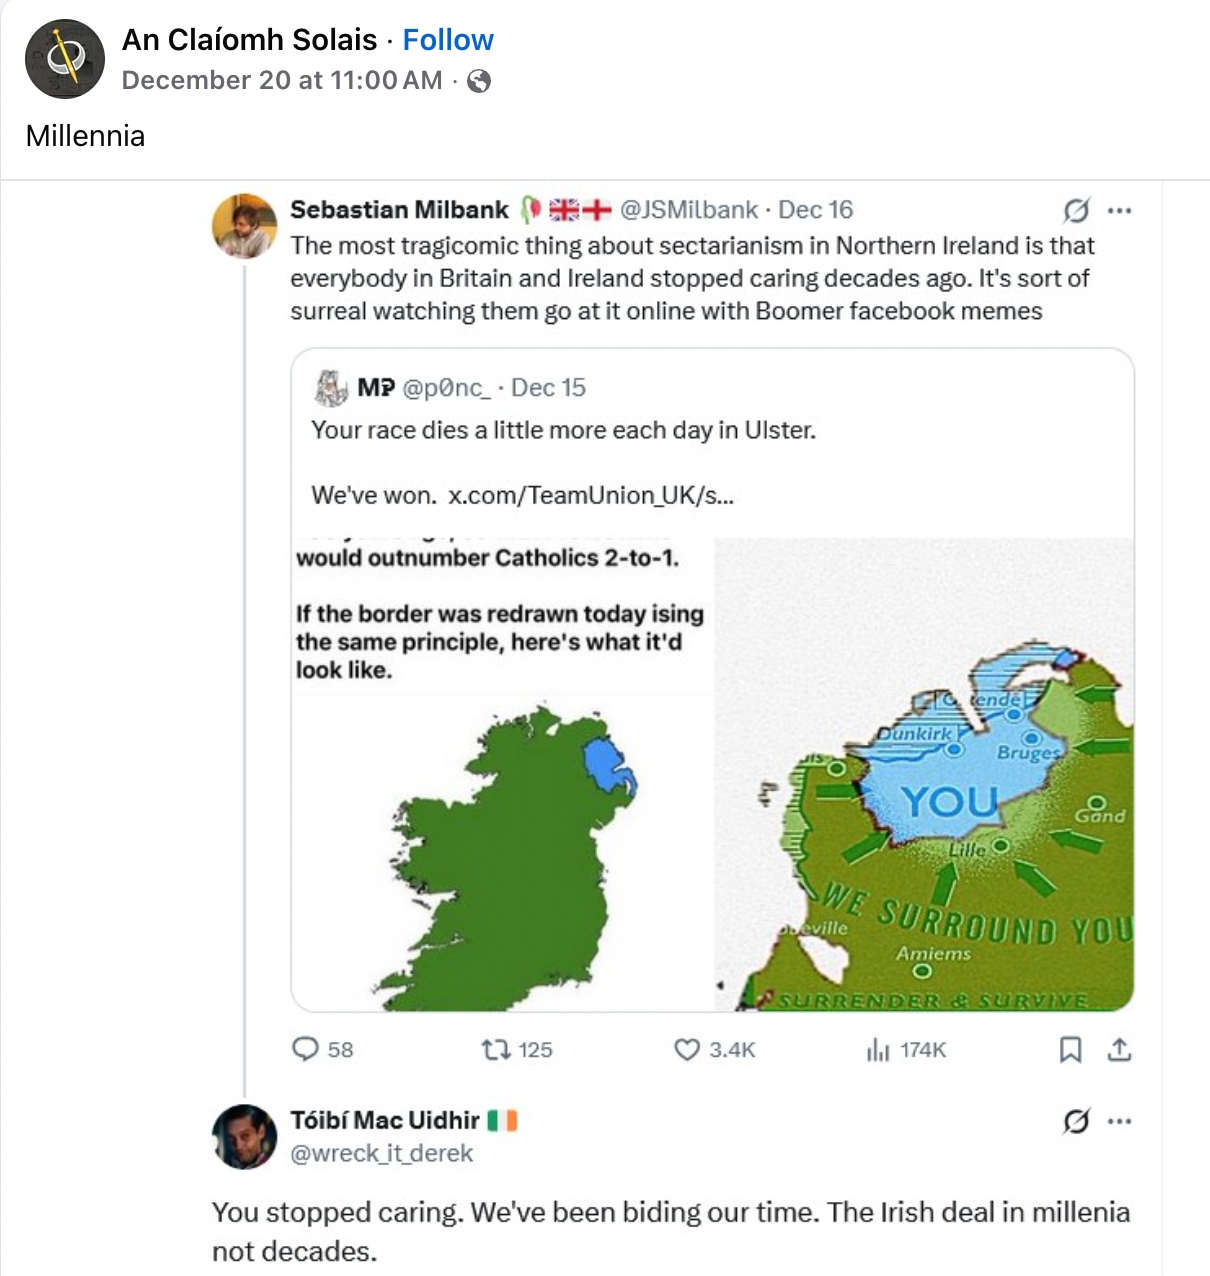Like the tweet with 3.4K hearts
The height and width of the screenshot is (1276, 1210).
pyautogui.click(x=687, y=1049)
